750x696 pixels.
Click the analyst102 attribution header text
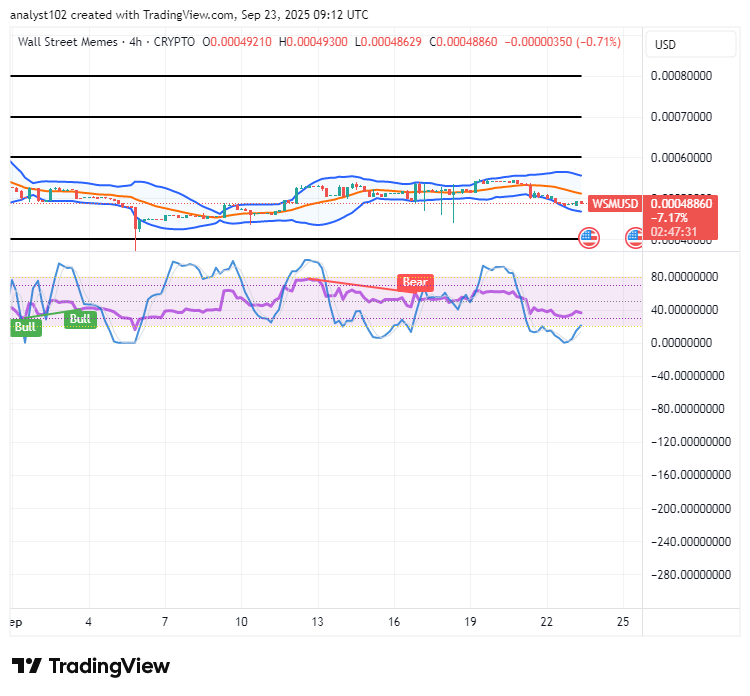click(x=189, y=15)
